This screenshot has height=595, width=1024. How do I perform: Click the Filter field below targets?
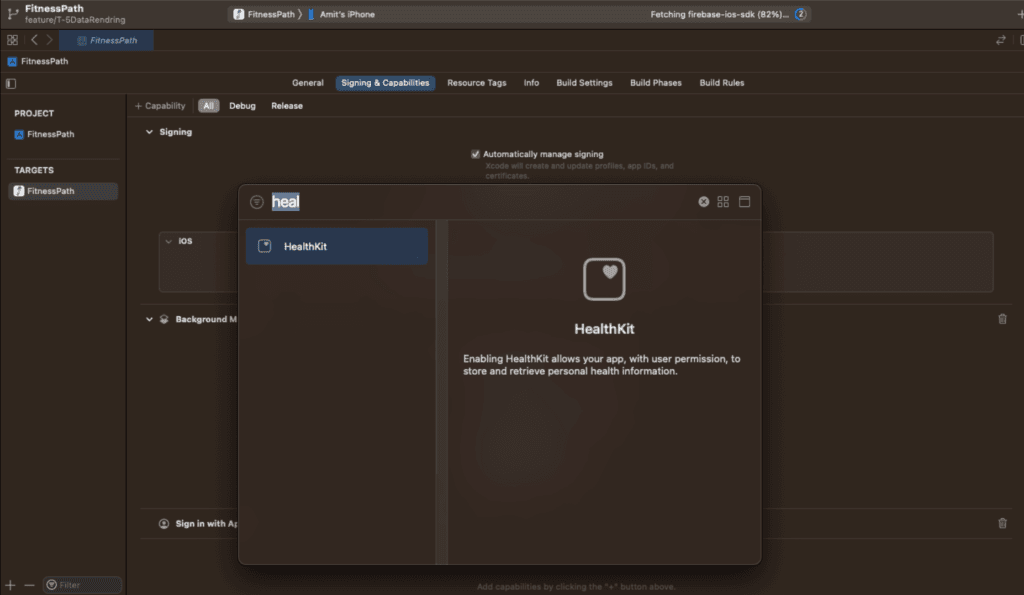82,585
